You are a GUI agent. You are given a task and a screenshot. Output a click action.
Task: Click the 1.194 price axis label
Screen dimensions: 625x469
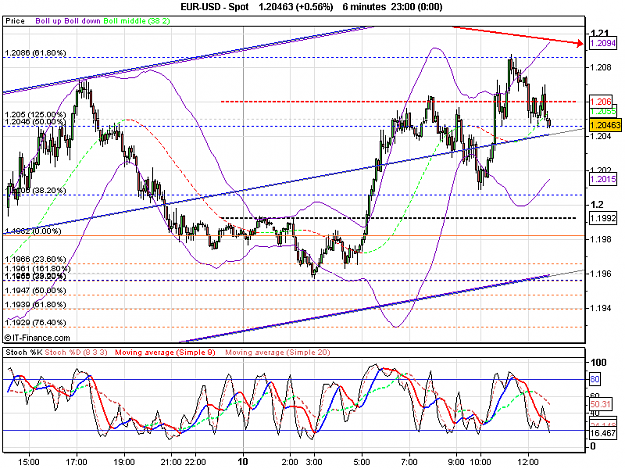600,308
